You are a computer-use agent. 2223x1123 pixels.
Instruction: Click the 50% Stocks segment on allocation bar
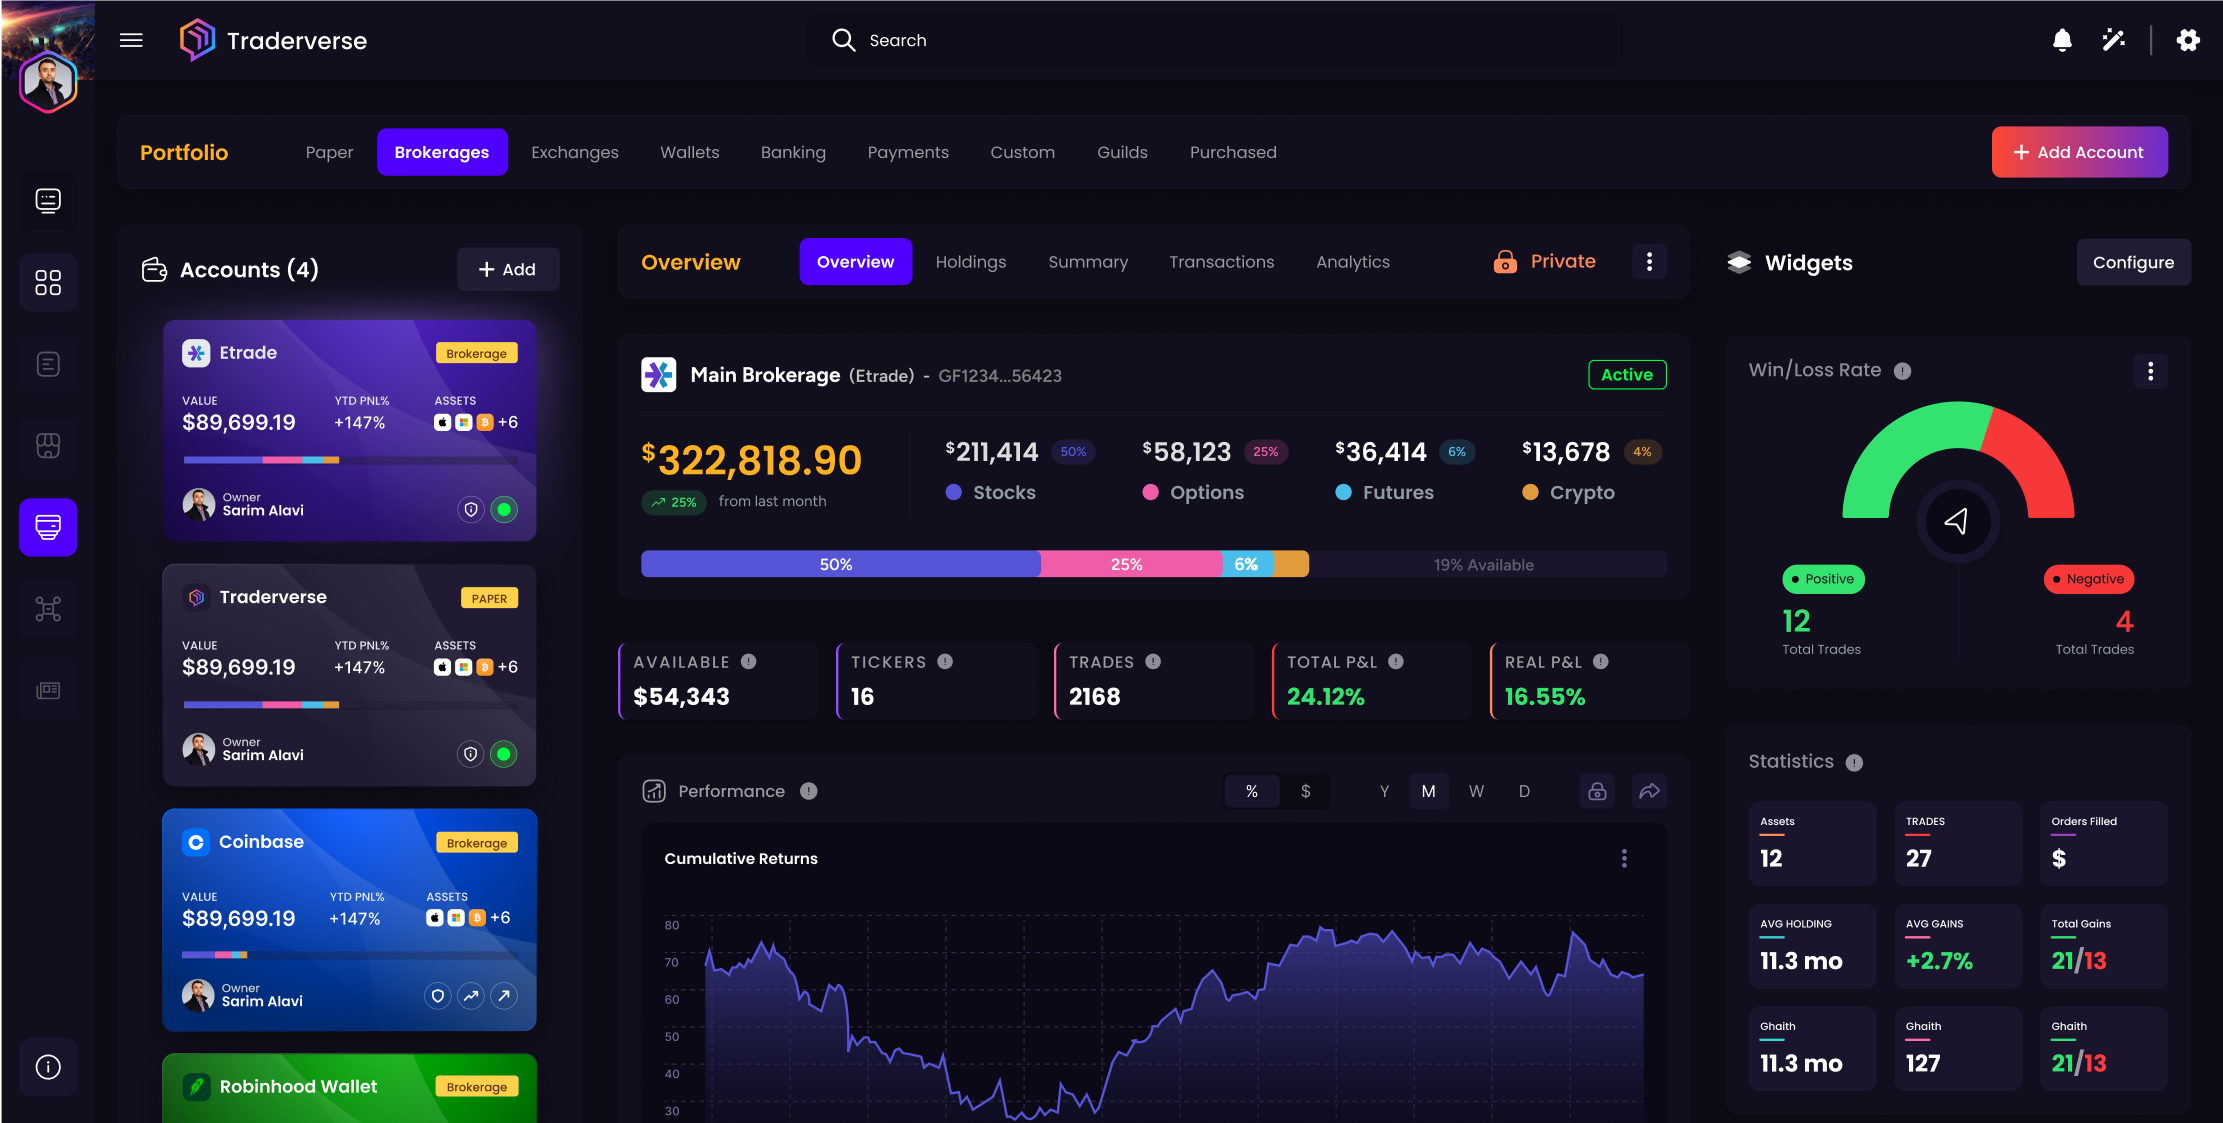click(x=838, y=563)
